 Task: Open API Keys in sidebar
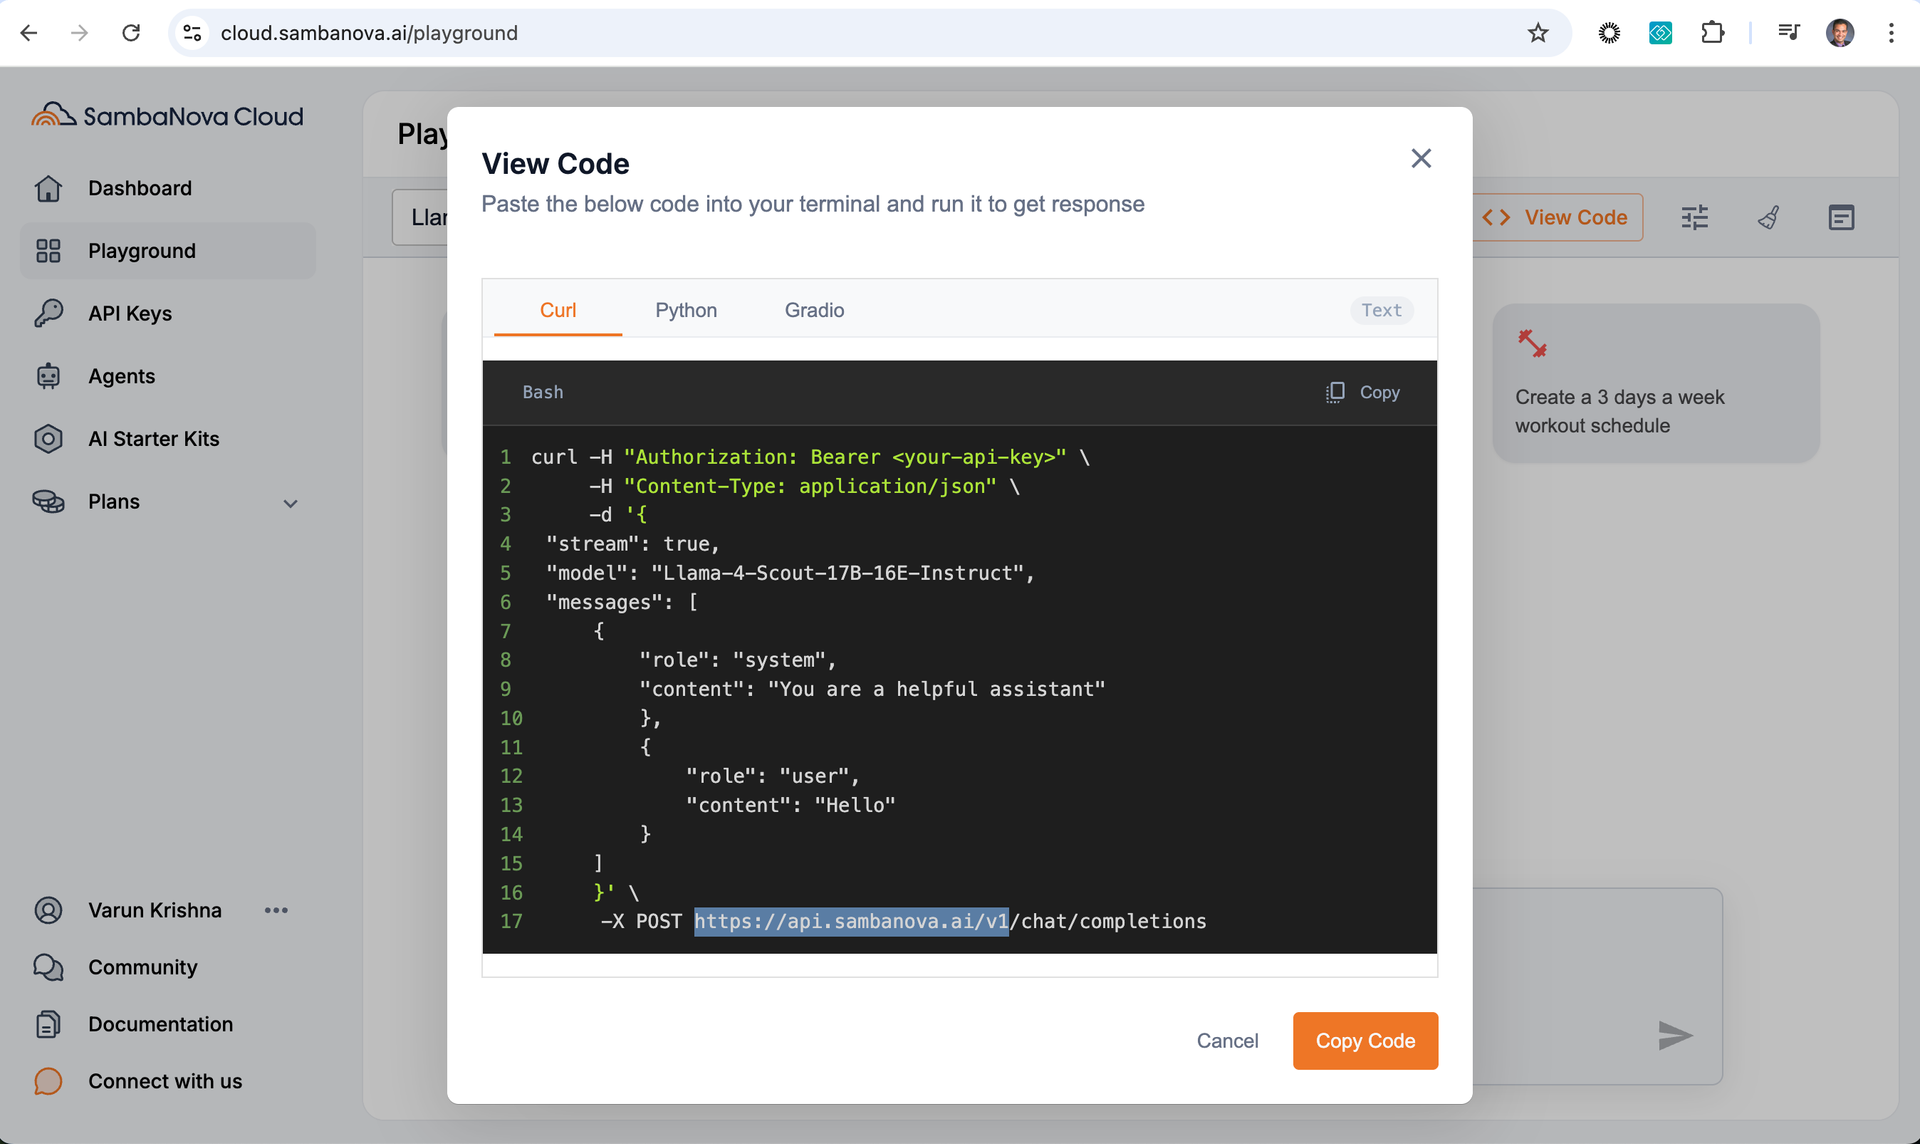(130, 313)
